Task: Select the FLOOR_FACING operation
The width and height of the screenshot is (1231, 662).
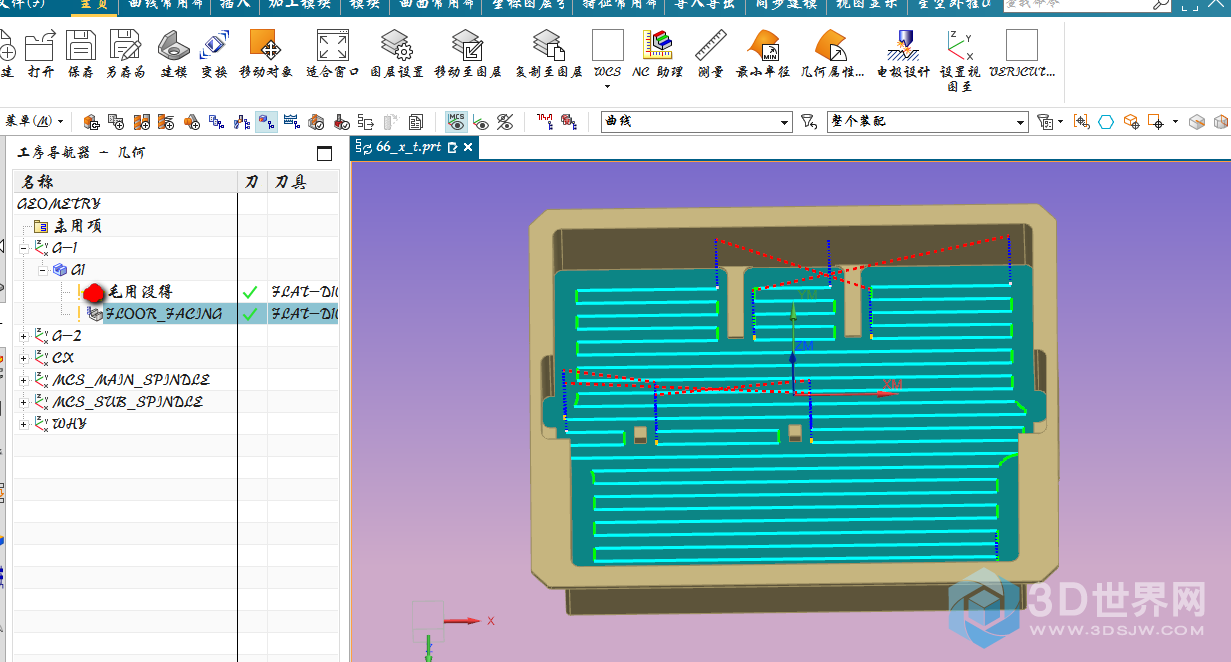Action: pos(164,314)
